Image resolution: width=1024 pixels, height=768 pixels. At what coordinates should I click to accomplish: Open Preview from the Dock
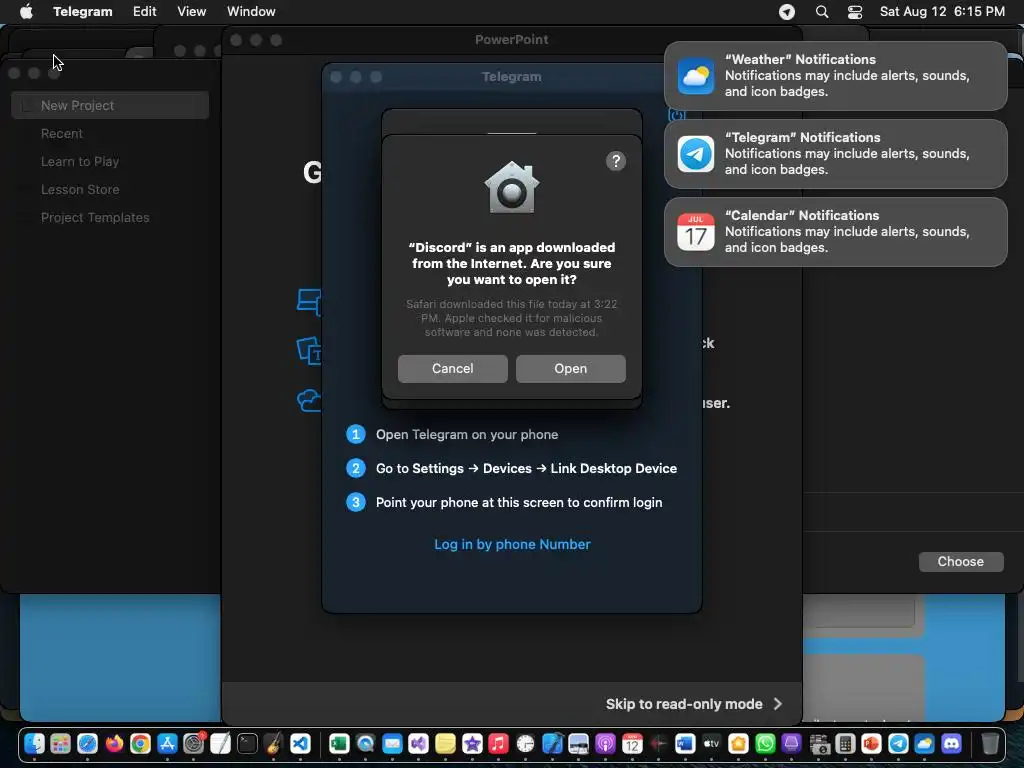pyautogui.click(x=579, y=743)
